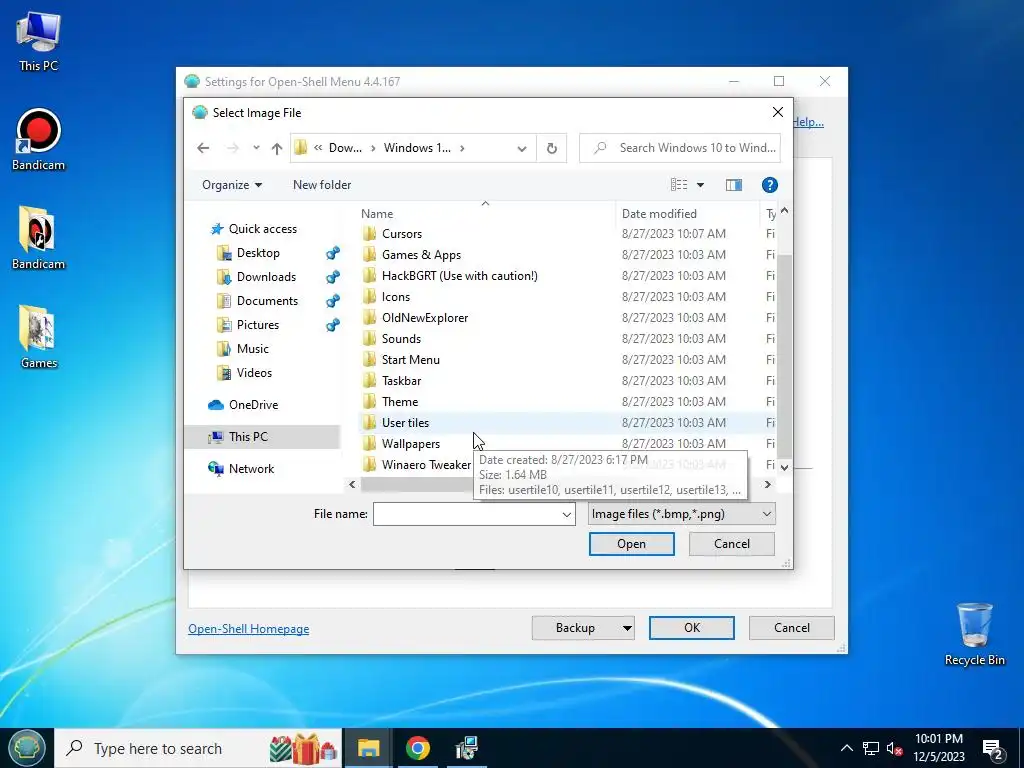Open the Help link in Open-Shell settings
1024x768 pixels.
click(x=808, y=122)
